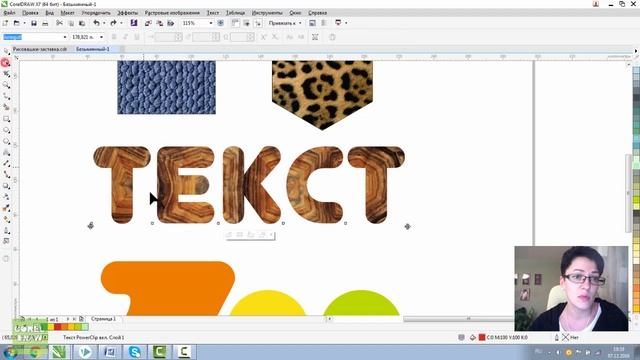Click the Copy toolbar icon
Viewport: 640px width, 360px height.
(x=71, y=23)
